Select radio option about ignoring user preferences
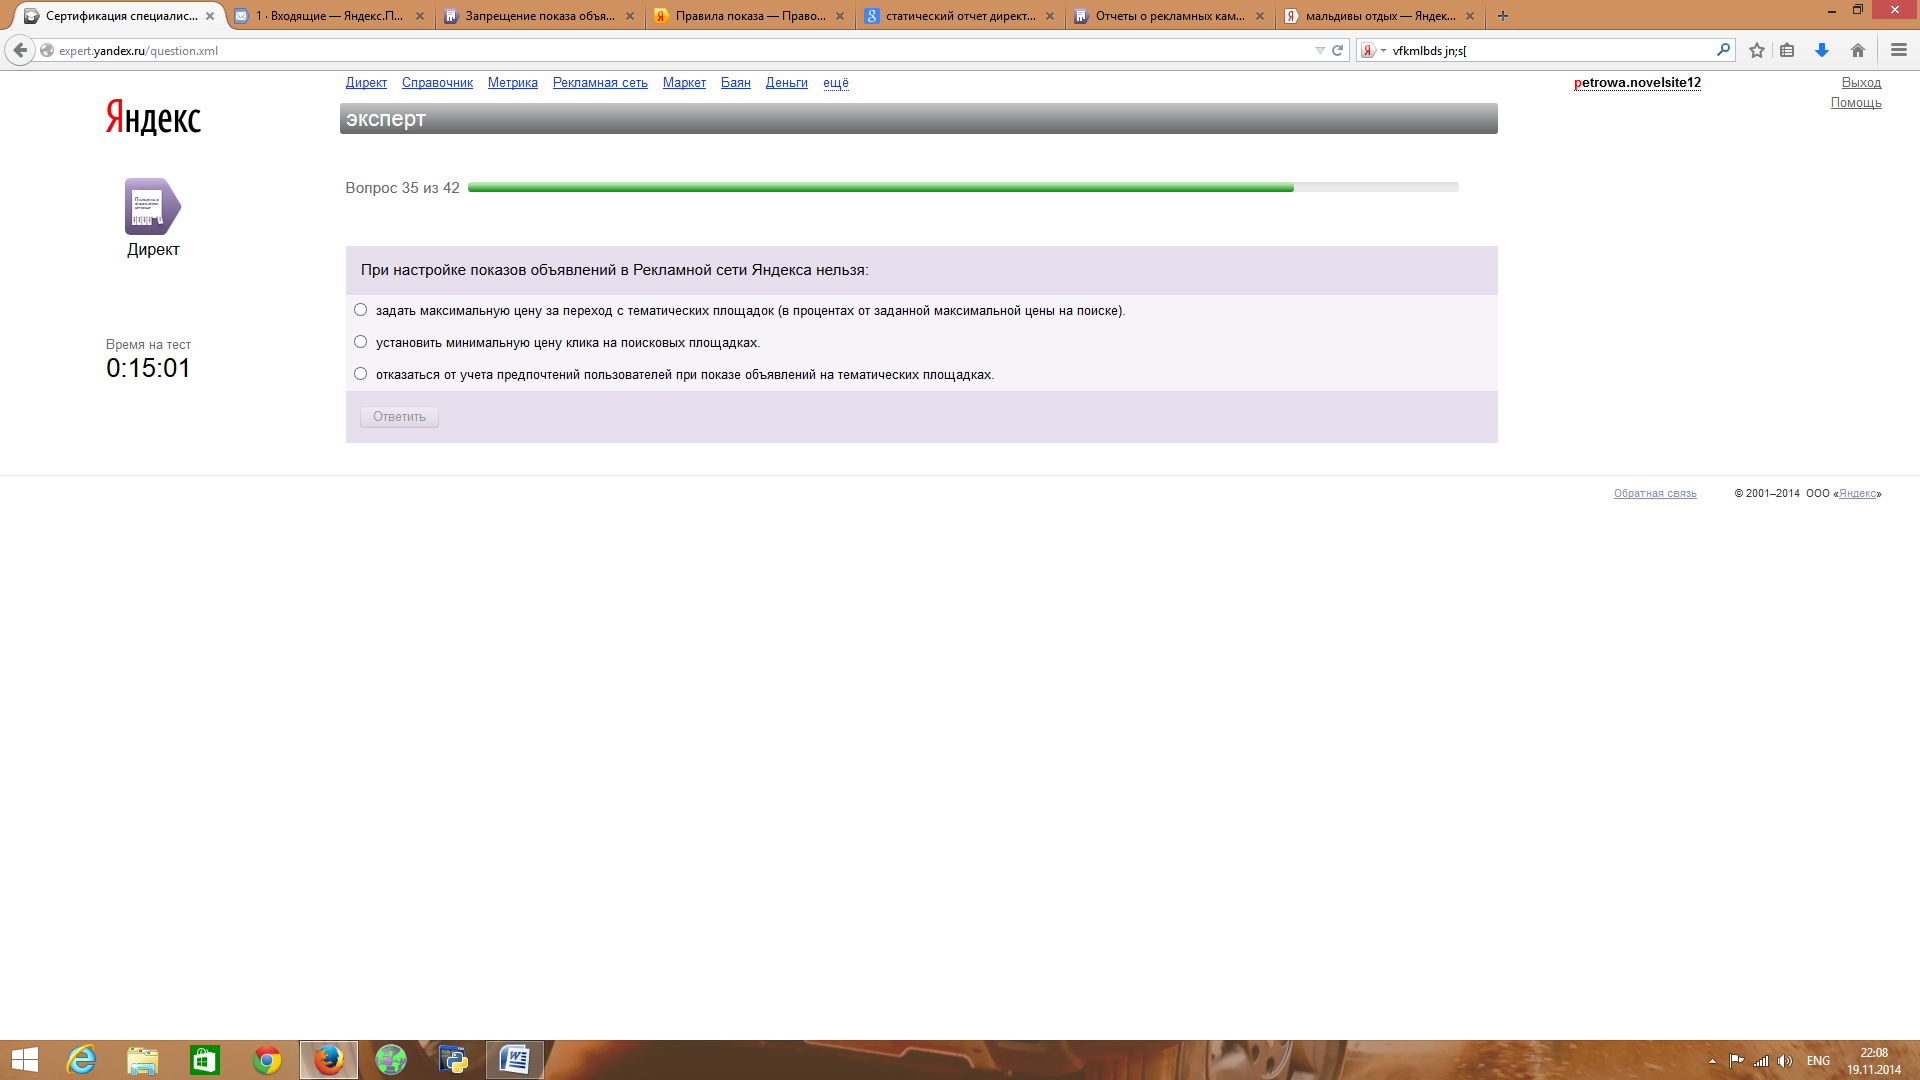 click(x=360, y=374)
